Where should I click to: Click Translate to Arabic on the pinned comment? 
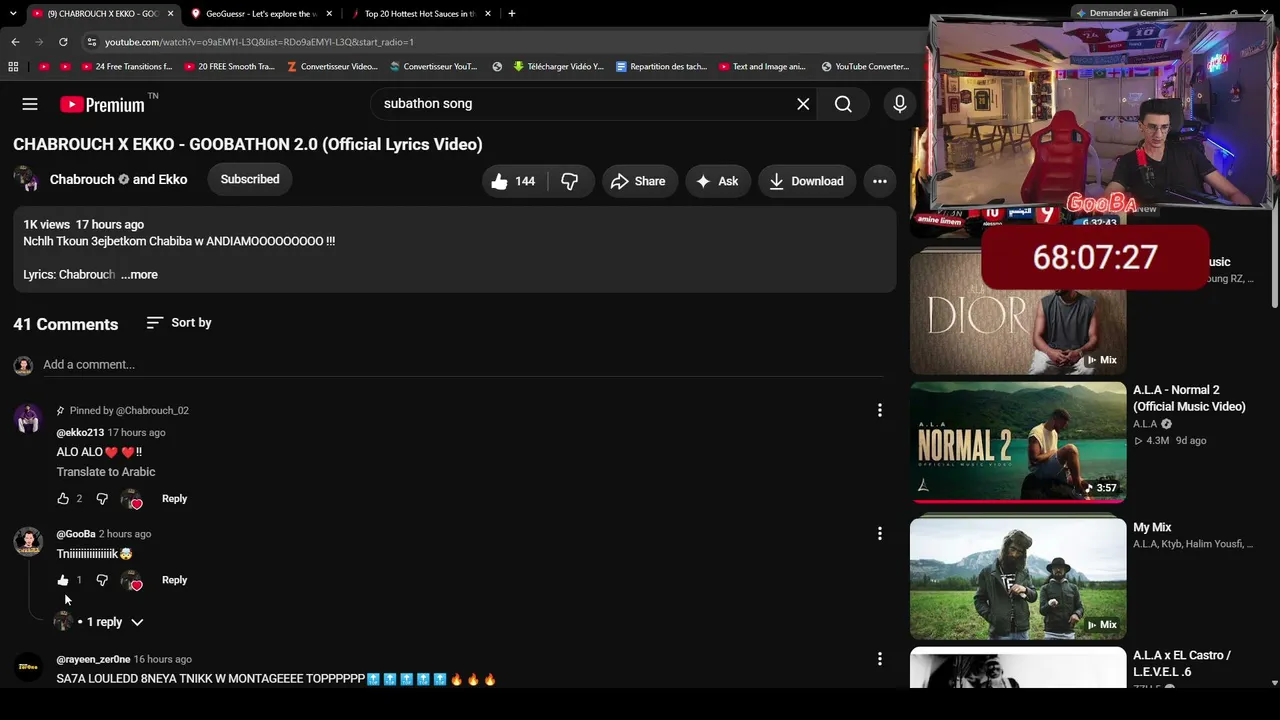(x=106, y=472)
